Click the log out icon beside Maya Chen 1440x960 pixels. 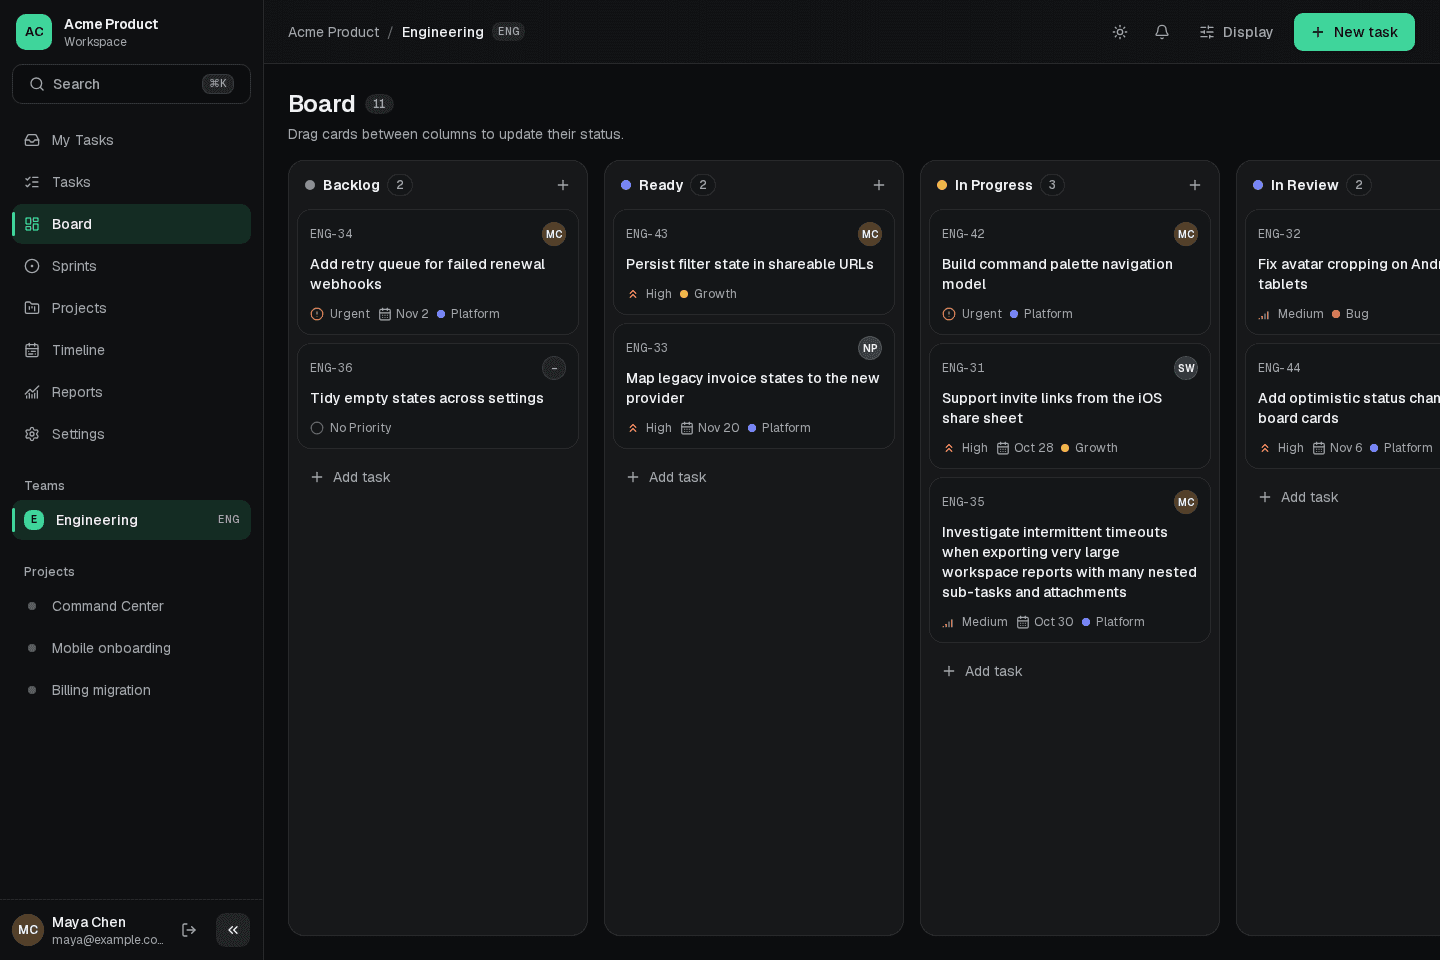[189, 930]
